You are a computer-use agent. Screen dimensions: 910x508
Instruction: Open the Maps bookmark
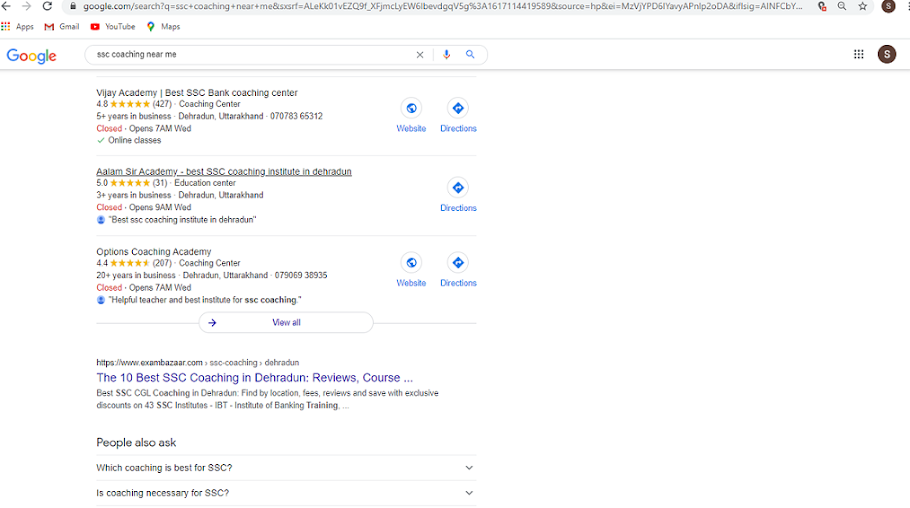[163, 27]
